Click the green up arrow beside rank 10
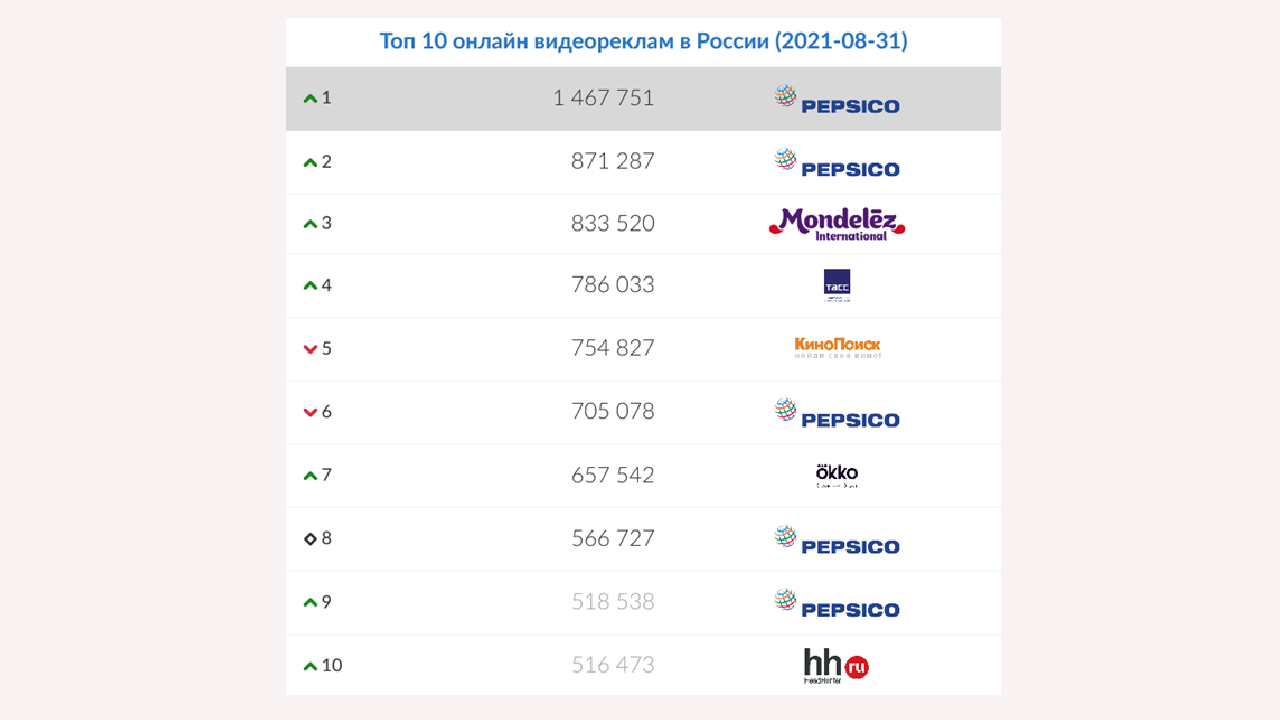The image size is (1280, 720). [x=310, y=666]
